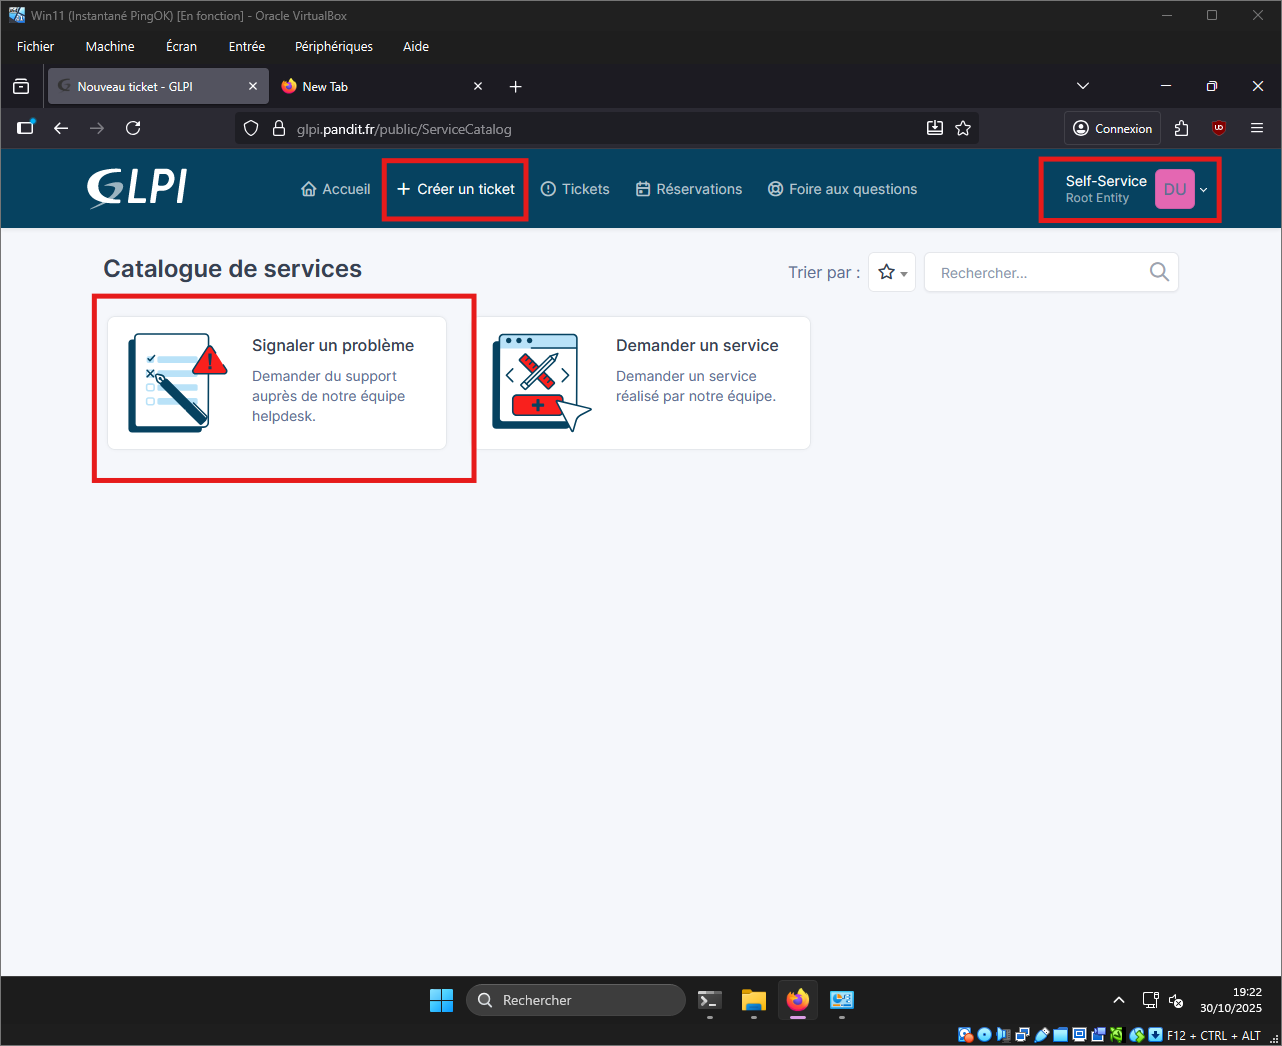Image resolution: width=1282 pixels, height=1046 pixels.
Task: Click the magnifier icon in catalogue search
Action: coord(1159,272)
